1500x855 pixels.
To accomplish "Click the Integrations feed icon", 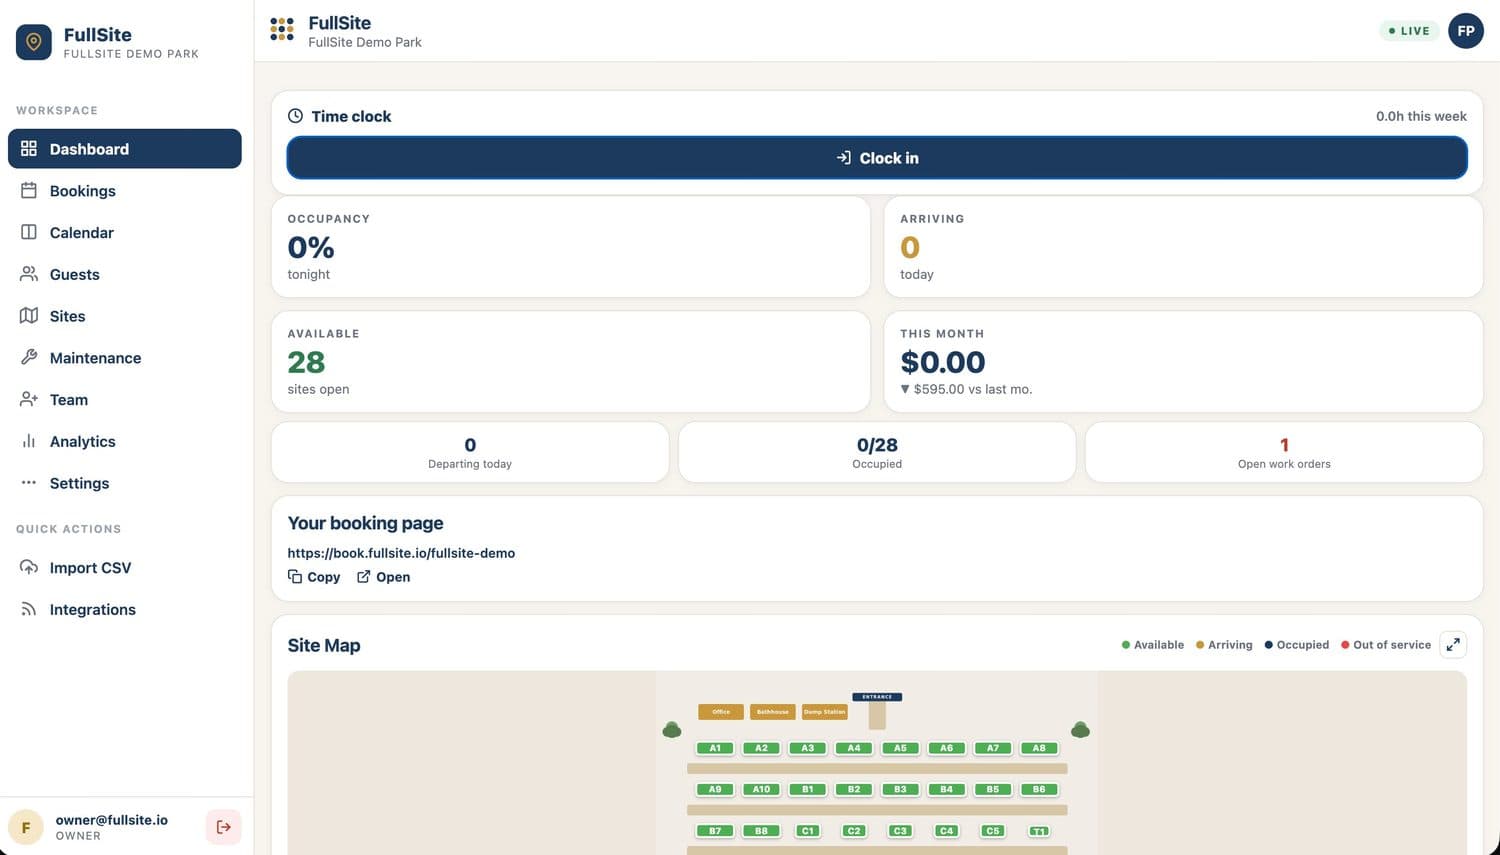I will pyautogui.click(x=29, y=609).
